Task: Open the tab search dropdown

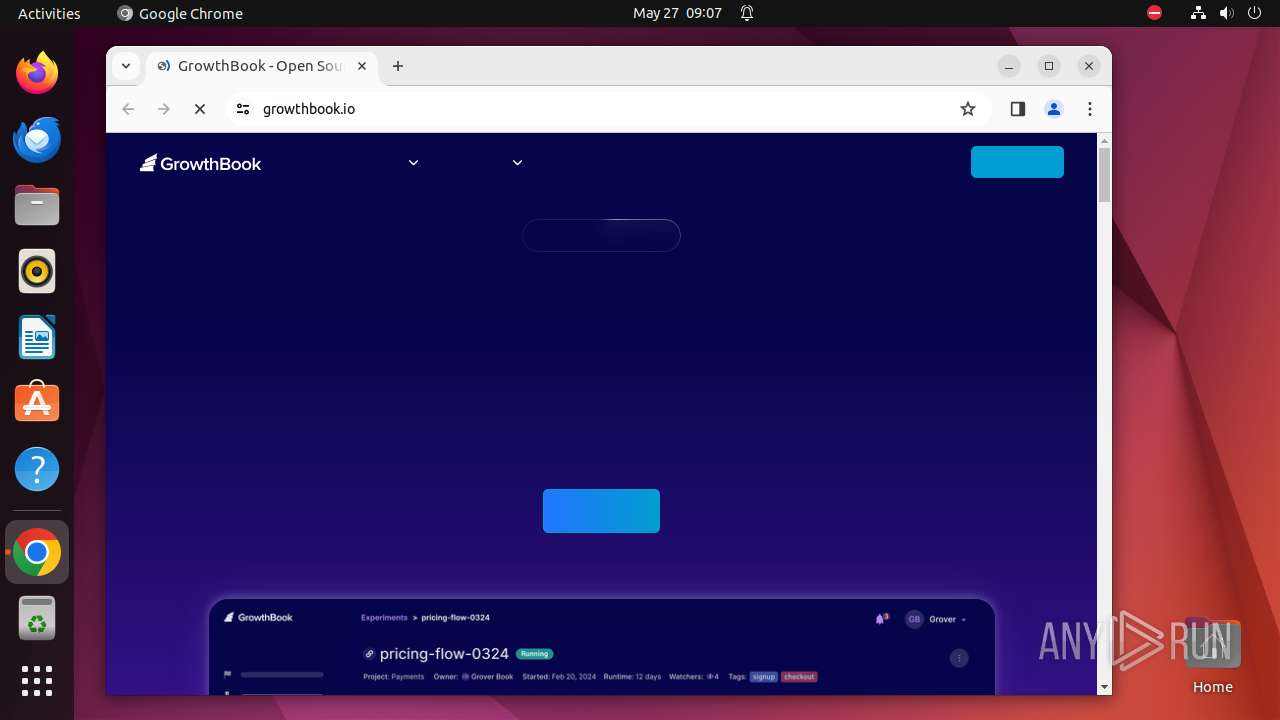Action: [x=126, y=66]
